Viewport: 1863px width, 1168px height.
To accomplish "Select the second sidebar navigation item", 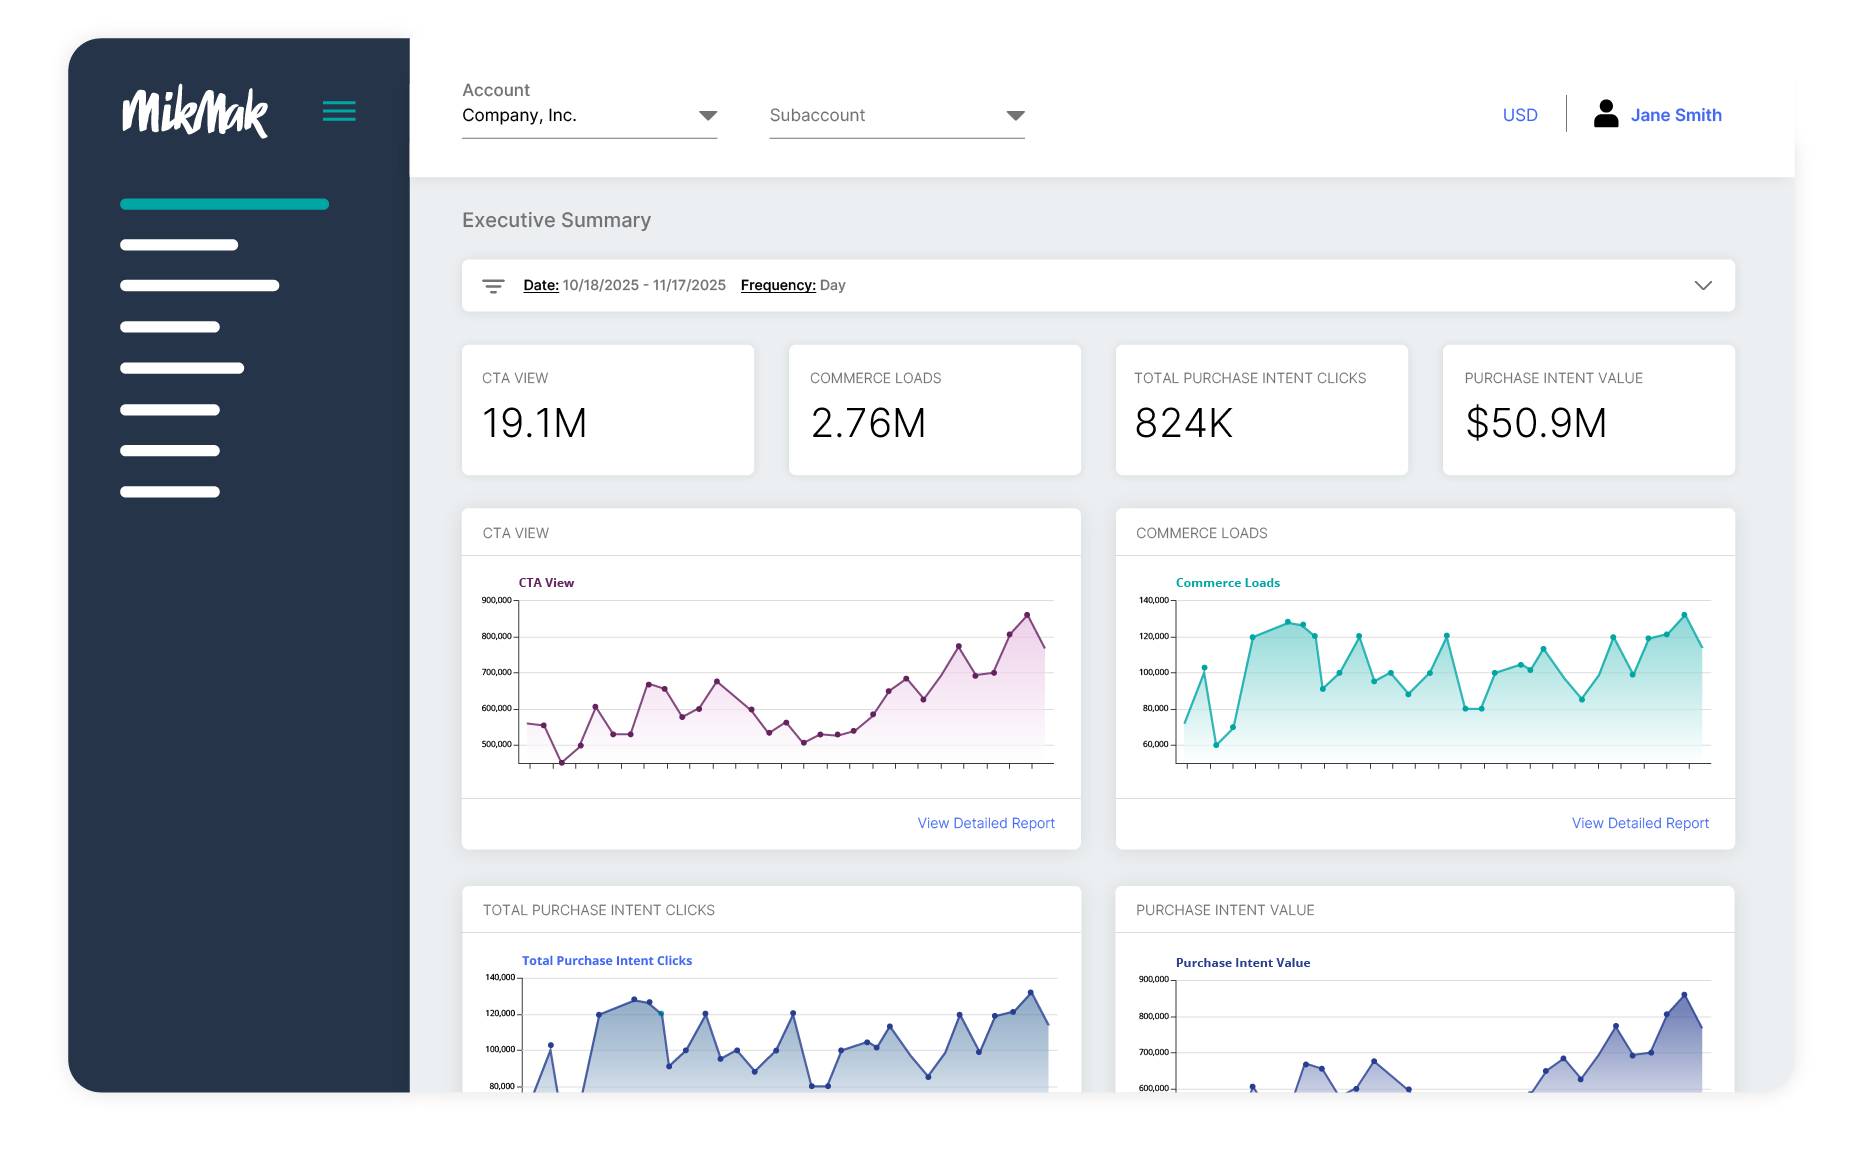I will [179, 244].
